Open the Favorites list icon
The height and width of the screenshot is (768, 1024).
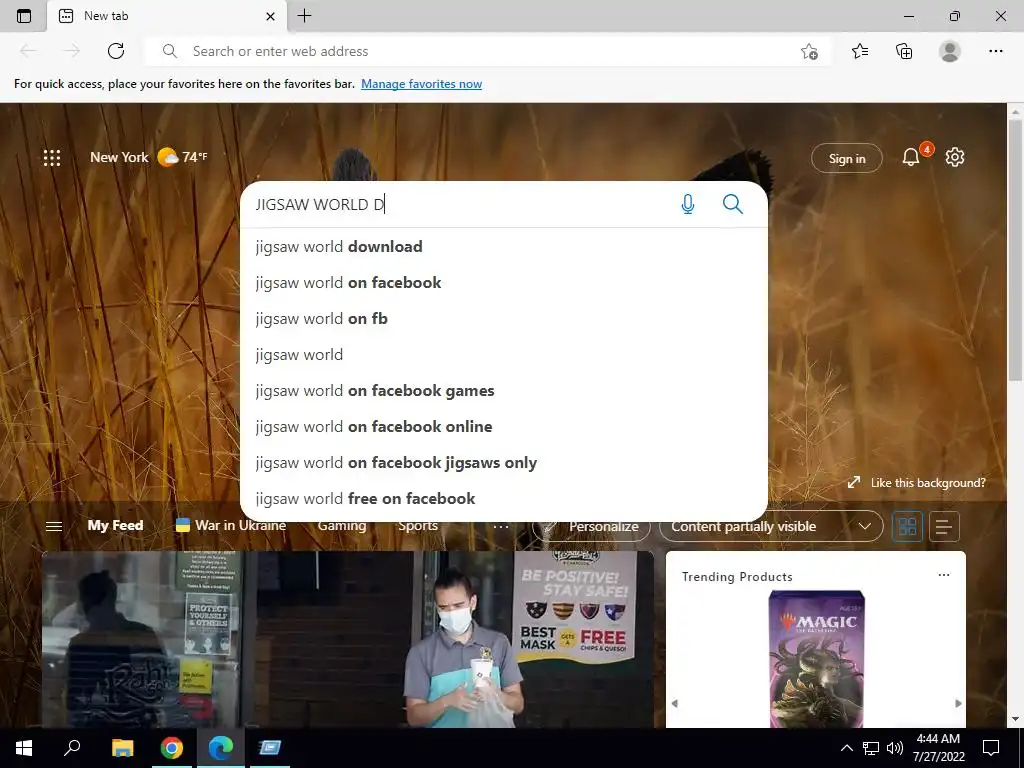pyautogui.click(x=860, y=51)
